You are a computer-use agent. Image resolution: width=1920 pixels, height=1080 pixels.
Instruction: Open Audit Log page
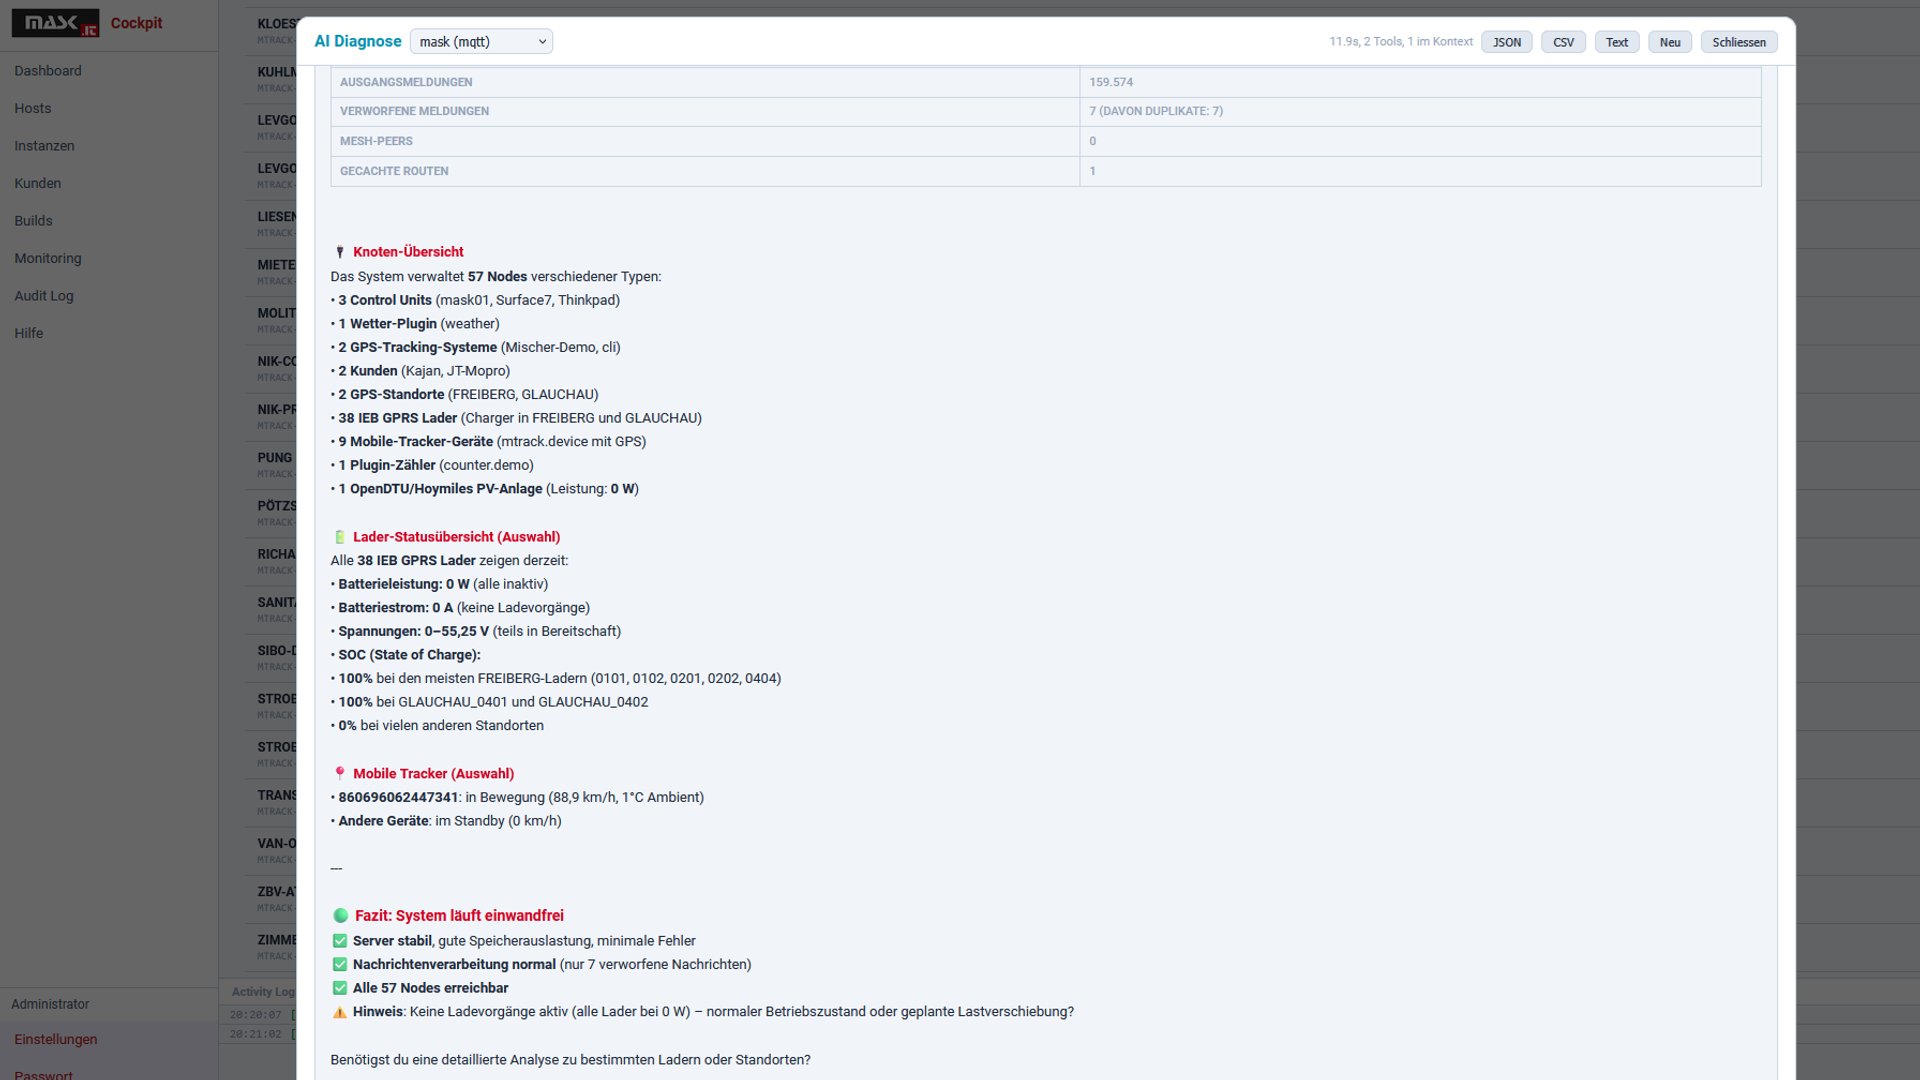44,296
